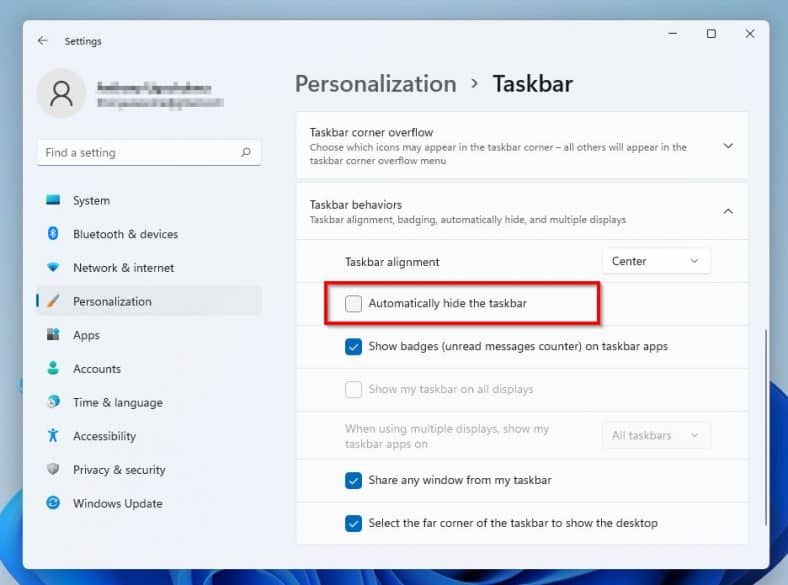Image resolution: width=788 pixels, height=585 pixels.
Task: Collapse Taskbar behaviors section
Action: [728, 211]
